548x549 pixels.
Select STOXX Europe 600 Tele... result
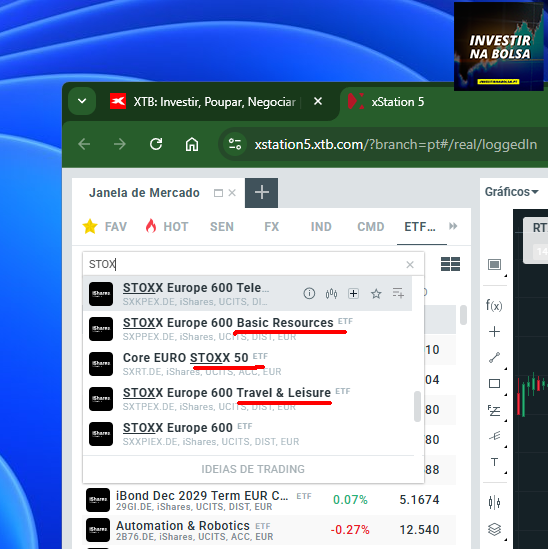pyautogui.click(x=247, y=293)
